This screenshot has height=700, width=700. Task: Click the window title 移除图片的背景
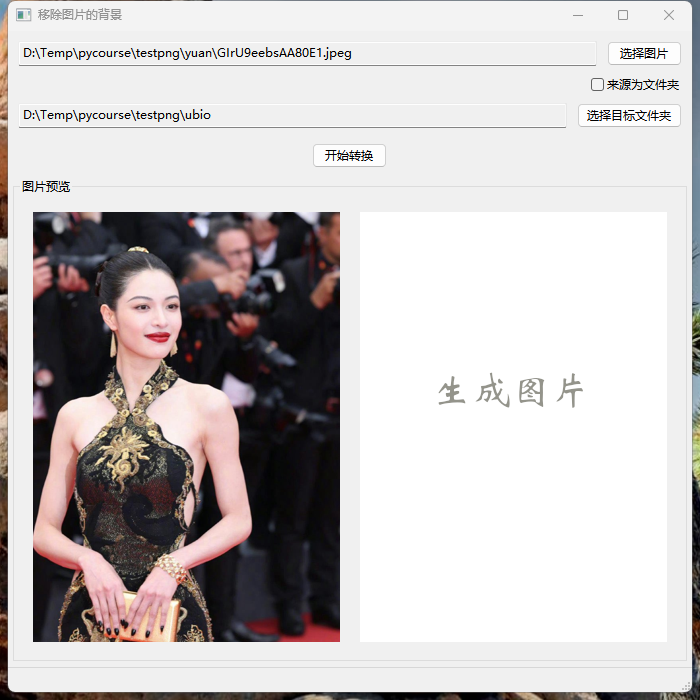80,15
